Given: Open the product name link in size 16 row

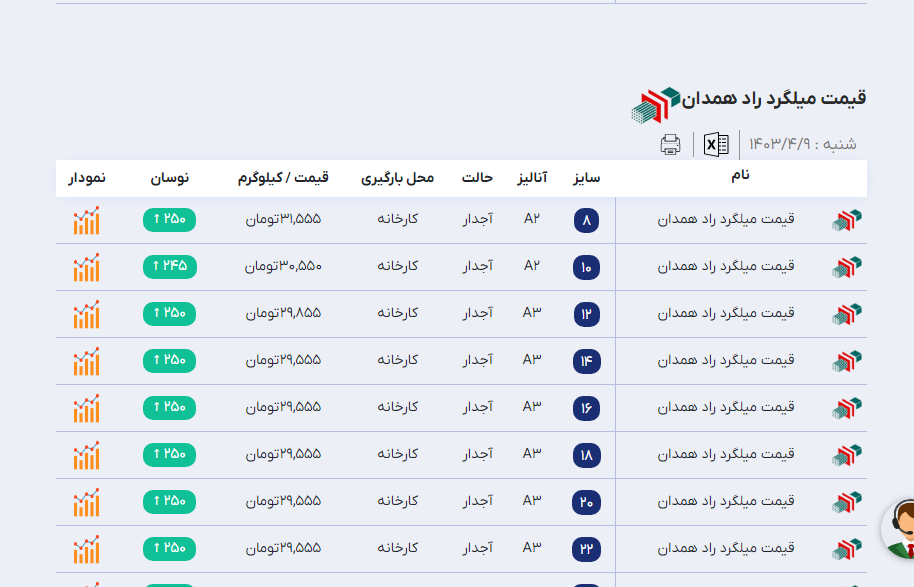Looking at the screenshot, I should 726,407.
